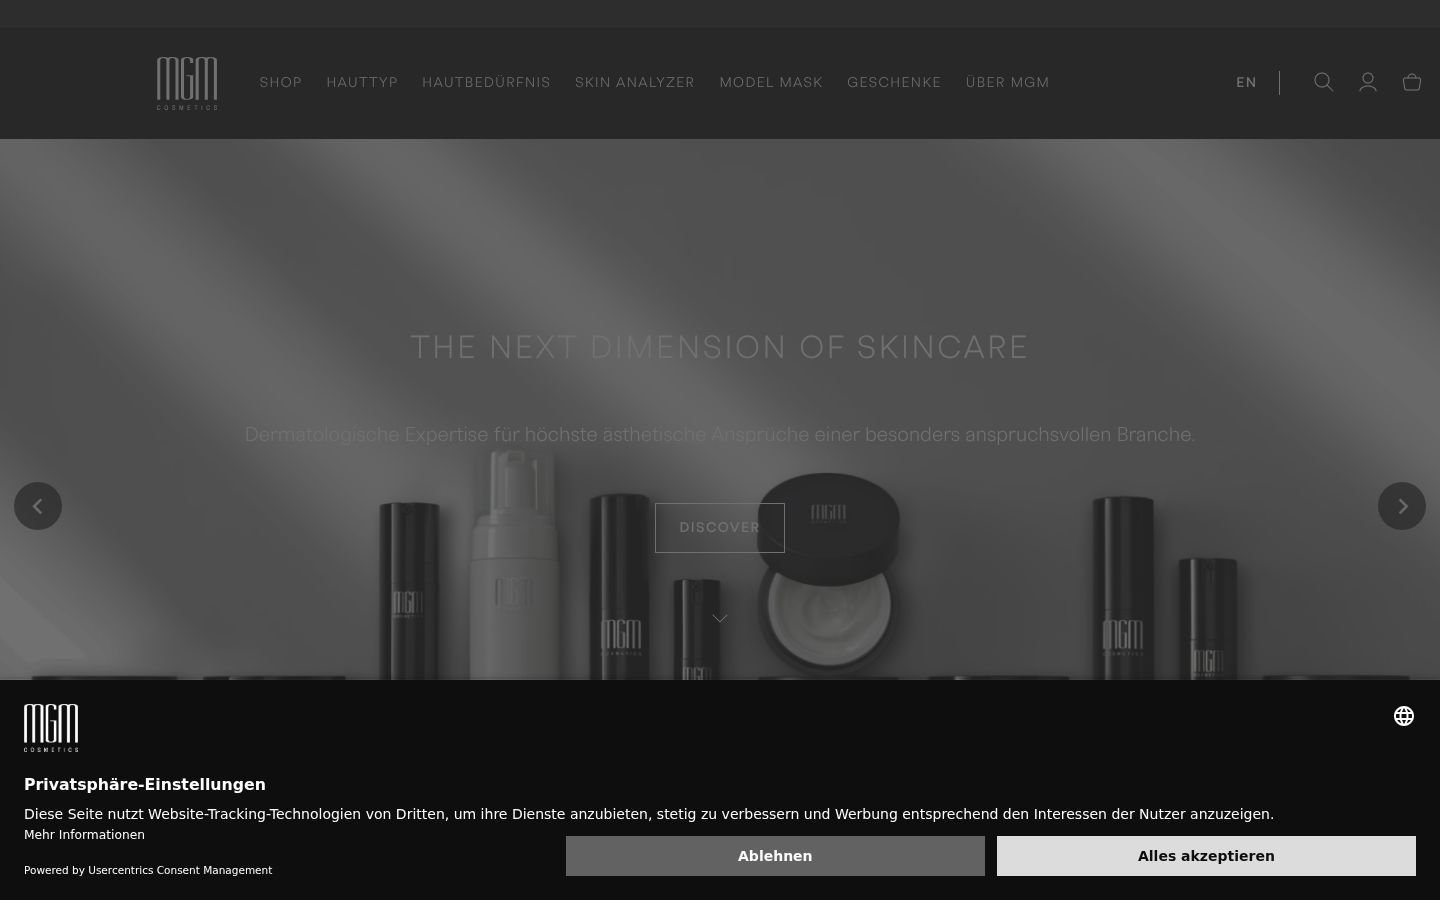Go to SKIN ANALYZER page
Viewport: 1440px width, 900px height.
click(x=635, y=82)
